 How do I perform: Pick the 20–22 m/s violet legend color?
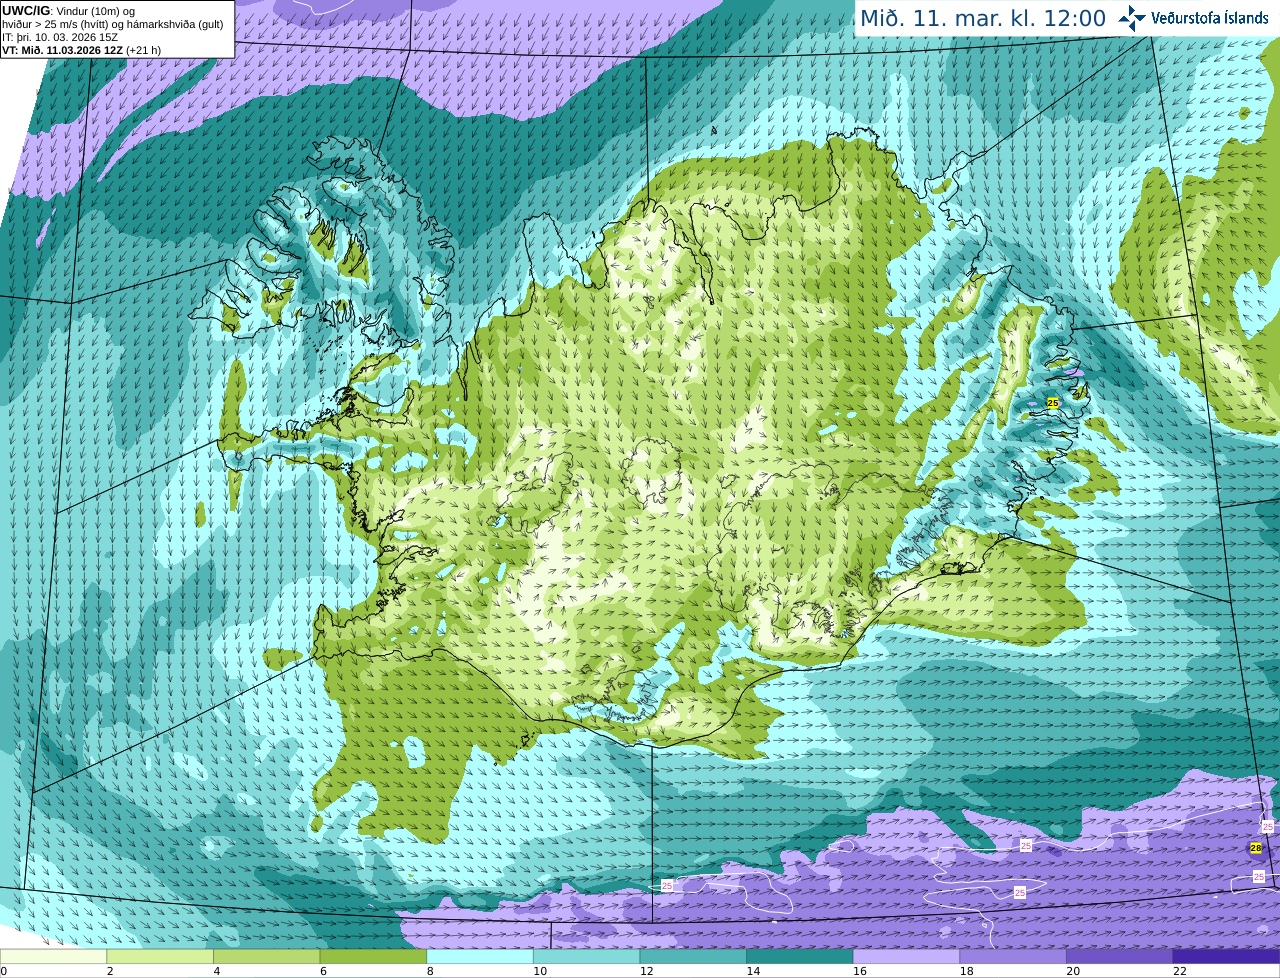(x=1120, y=956)
